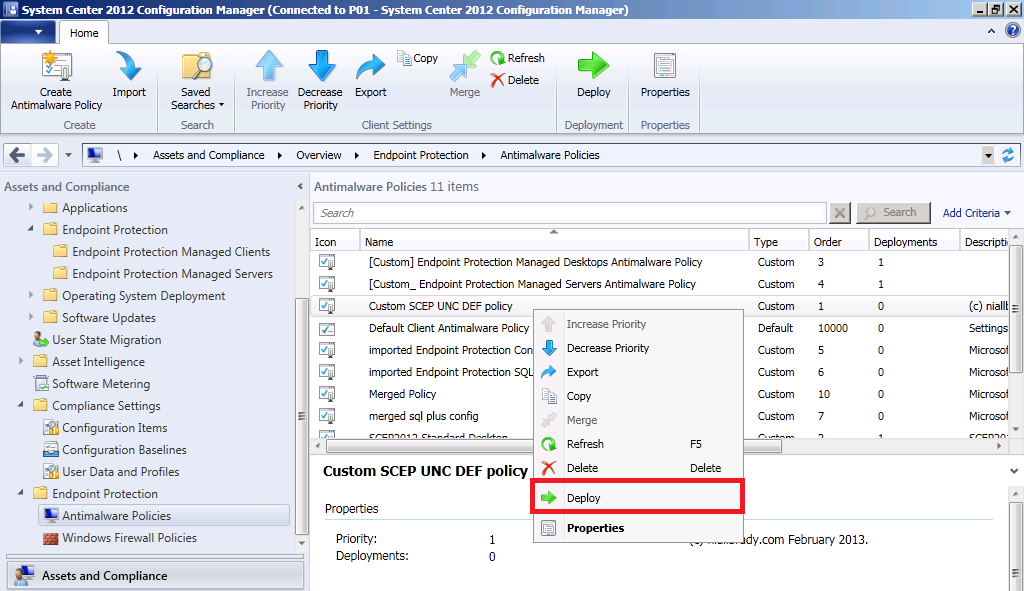Click Decrease Priority ribbon icon

[x=321, y=67]
